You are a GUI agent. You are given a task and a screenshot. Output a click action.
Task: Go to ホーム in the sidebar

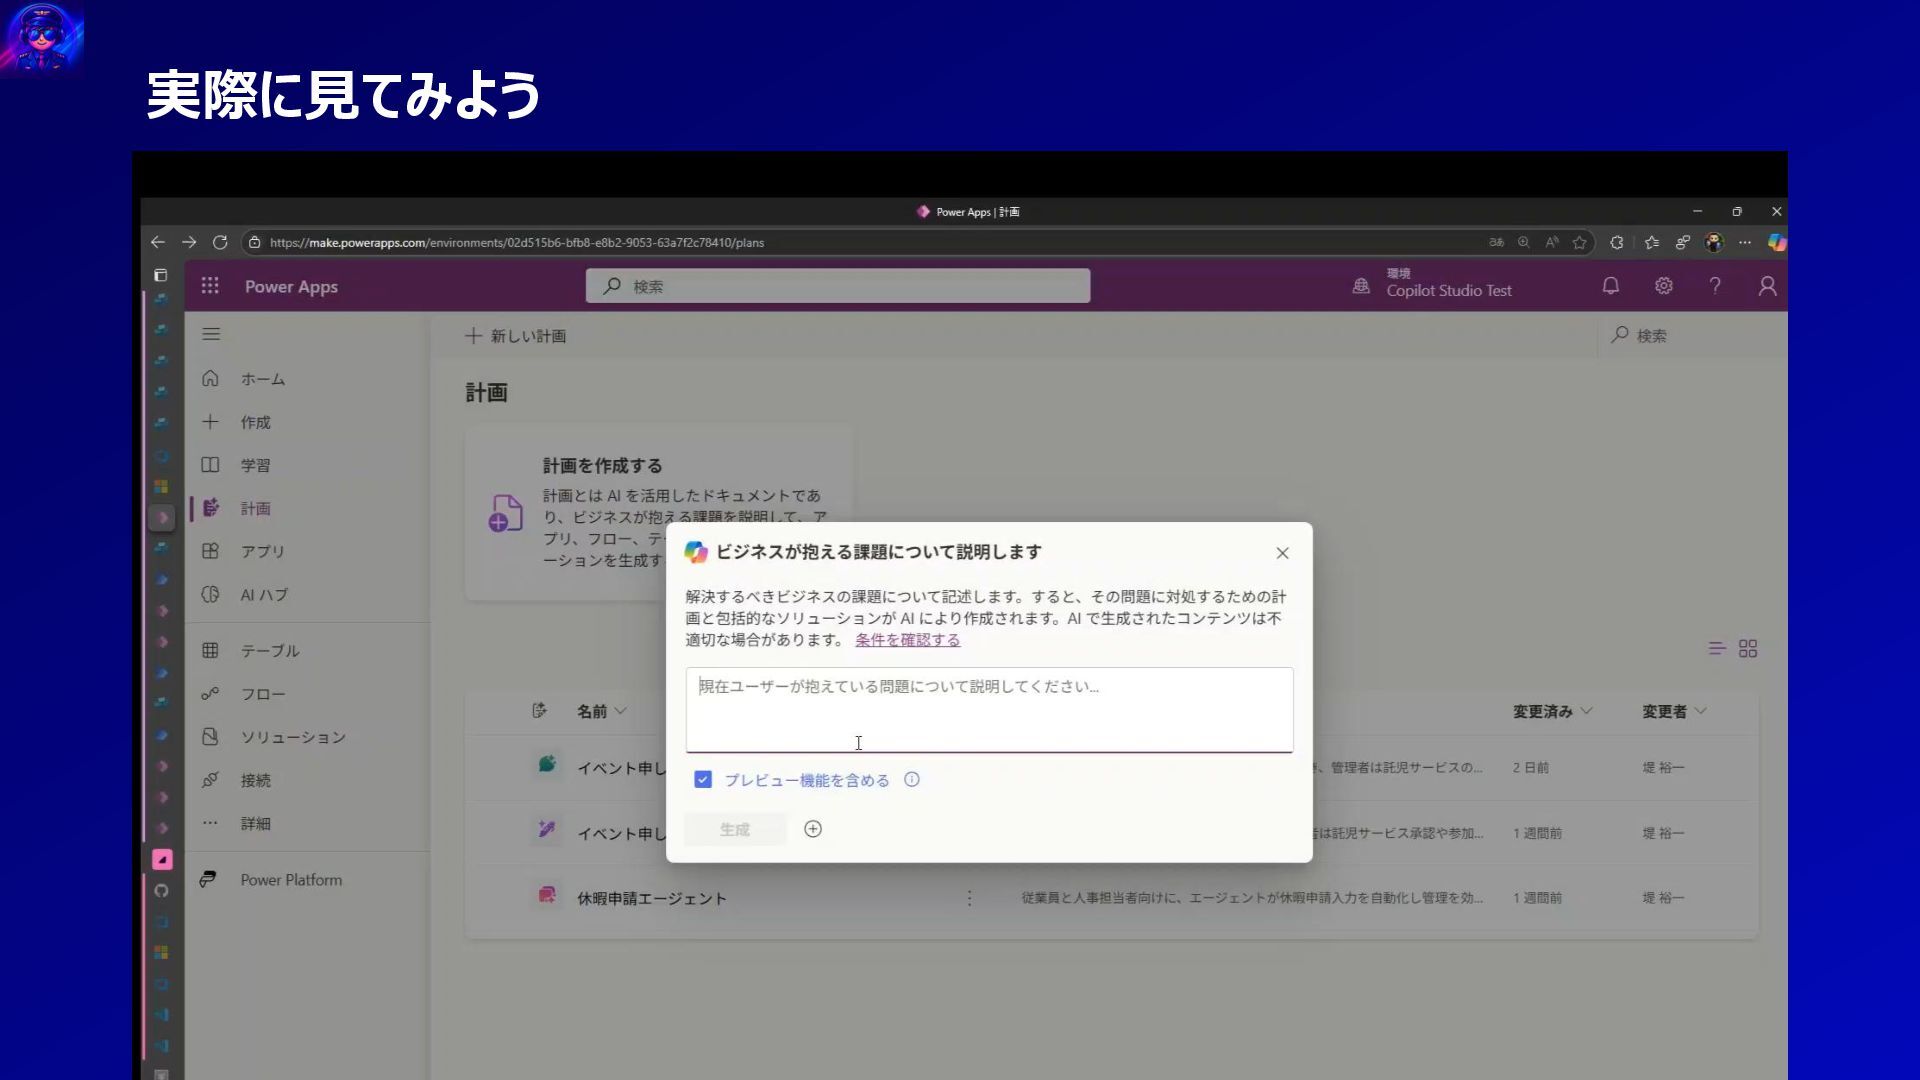pyautogui.click(x=262, y=379)
